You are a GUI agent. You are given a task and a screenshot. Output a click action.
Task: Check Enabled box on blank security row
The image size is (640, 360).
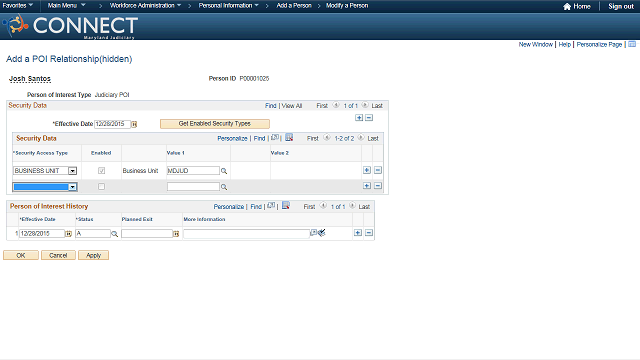click(101, 187)
